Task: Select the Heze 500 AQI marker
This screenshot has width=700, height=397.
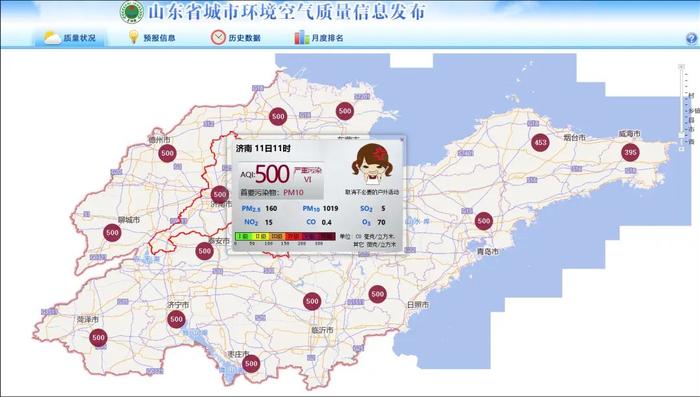Action: click(x=98, y=338)
